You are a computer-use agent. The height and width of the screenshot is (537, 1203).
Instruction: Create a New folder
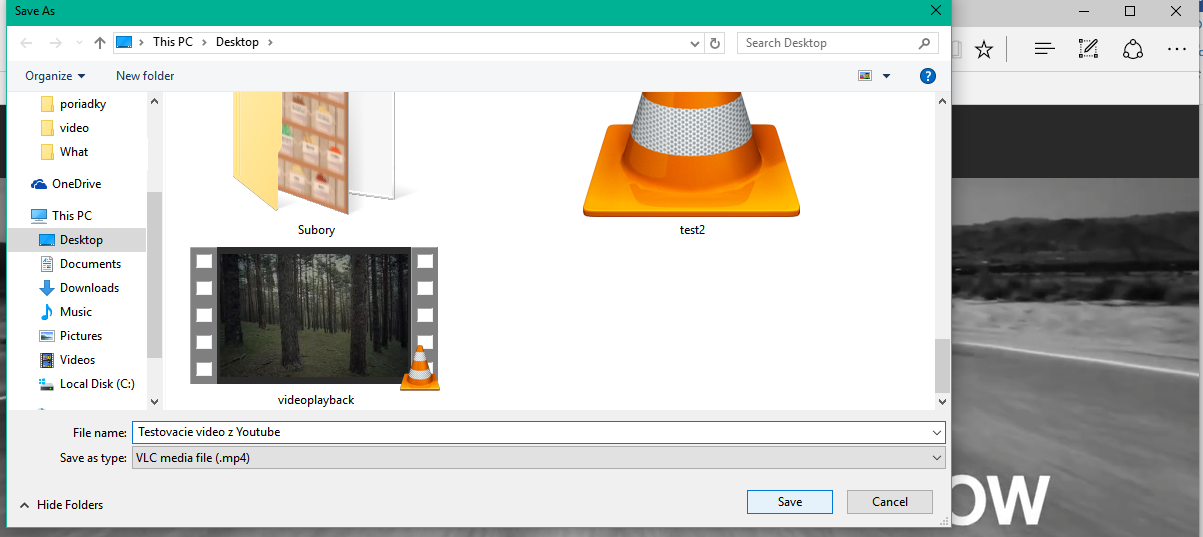pos(145,76)
